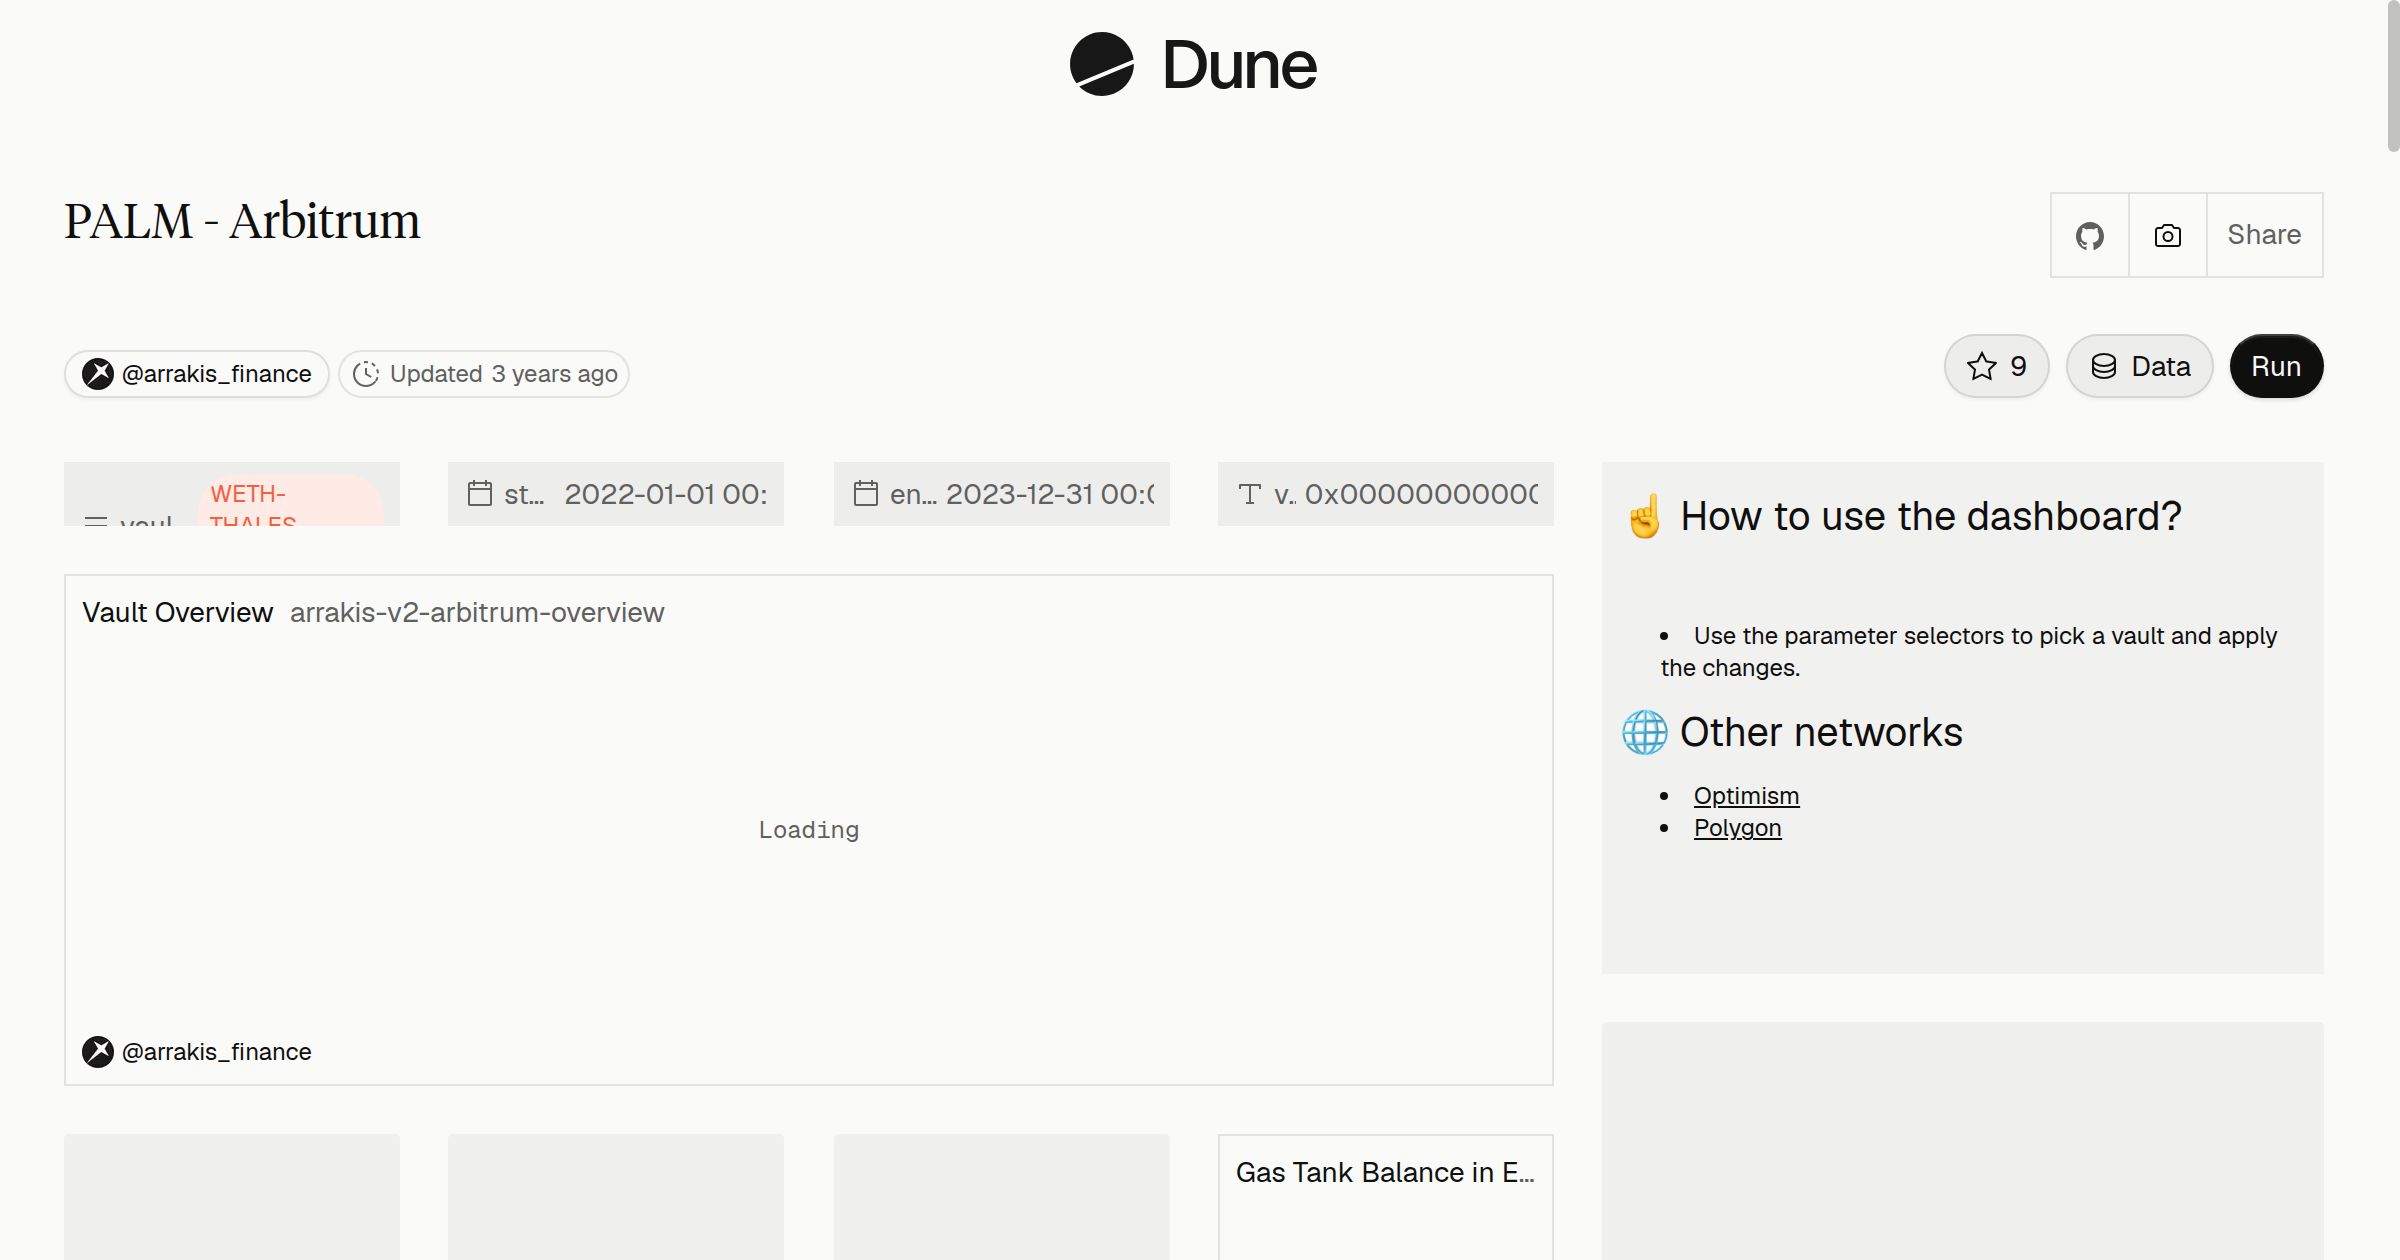Star this dashboard with star icon
The image size is (2400, 1260).
pyautogui.click(x=1996, y=366)
